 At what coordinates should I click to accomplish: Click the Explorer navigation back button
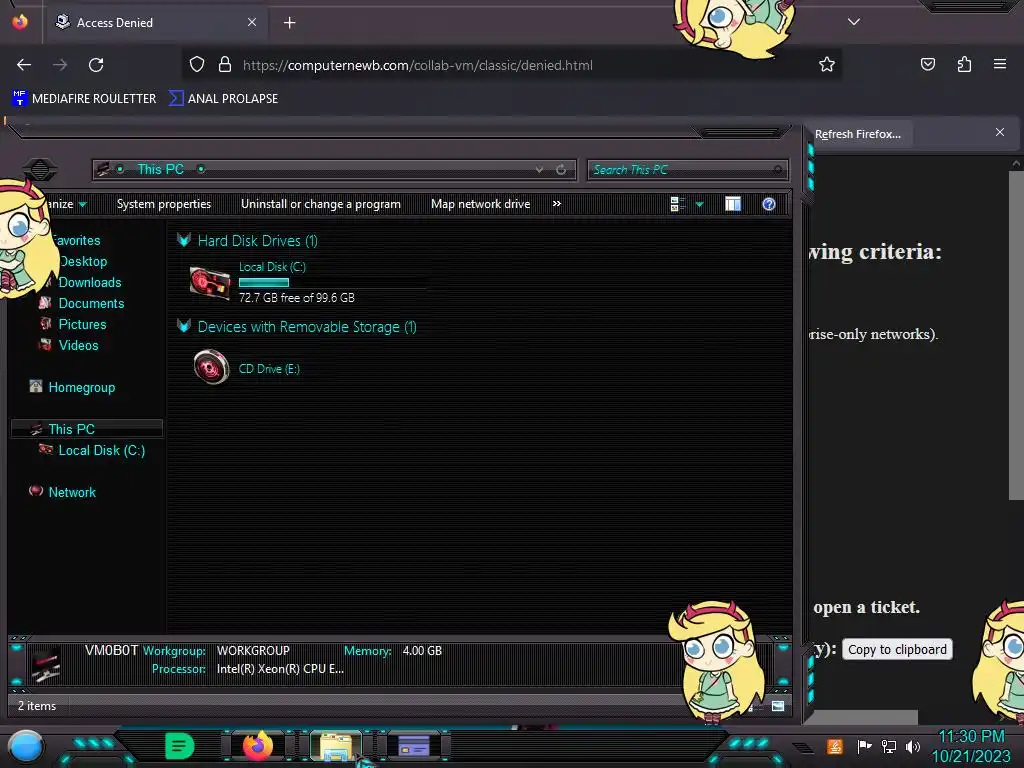(40, 169)
